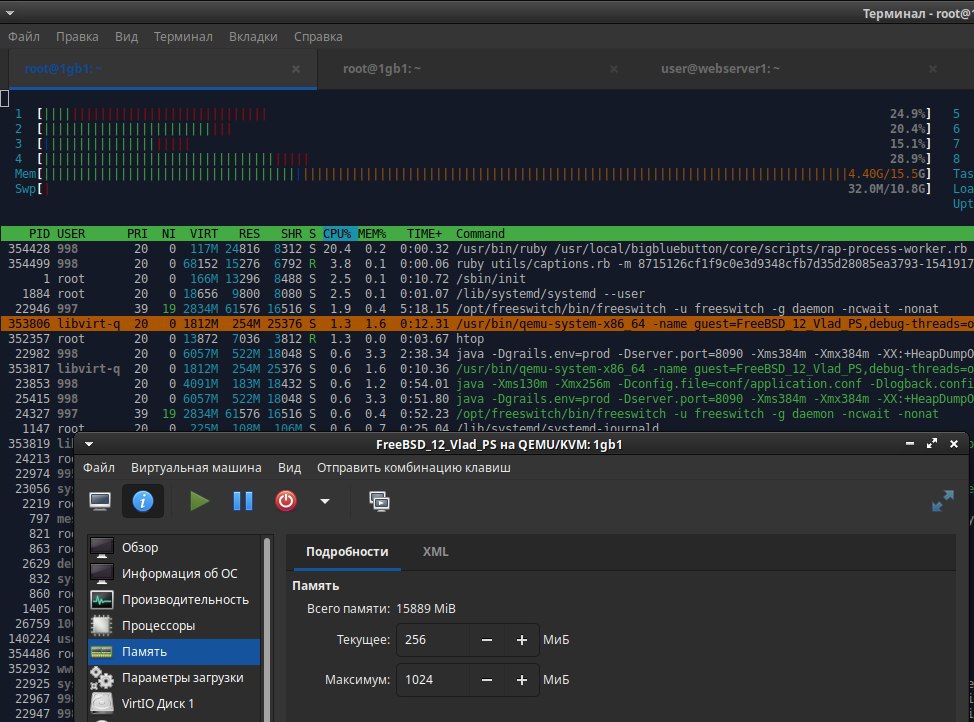Viewport: 974px width, 722px height.
Task: Select VirtIO Диск 1 item
Action: coord(174,704)
